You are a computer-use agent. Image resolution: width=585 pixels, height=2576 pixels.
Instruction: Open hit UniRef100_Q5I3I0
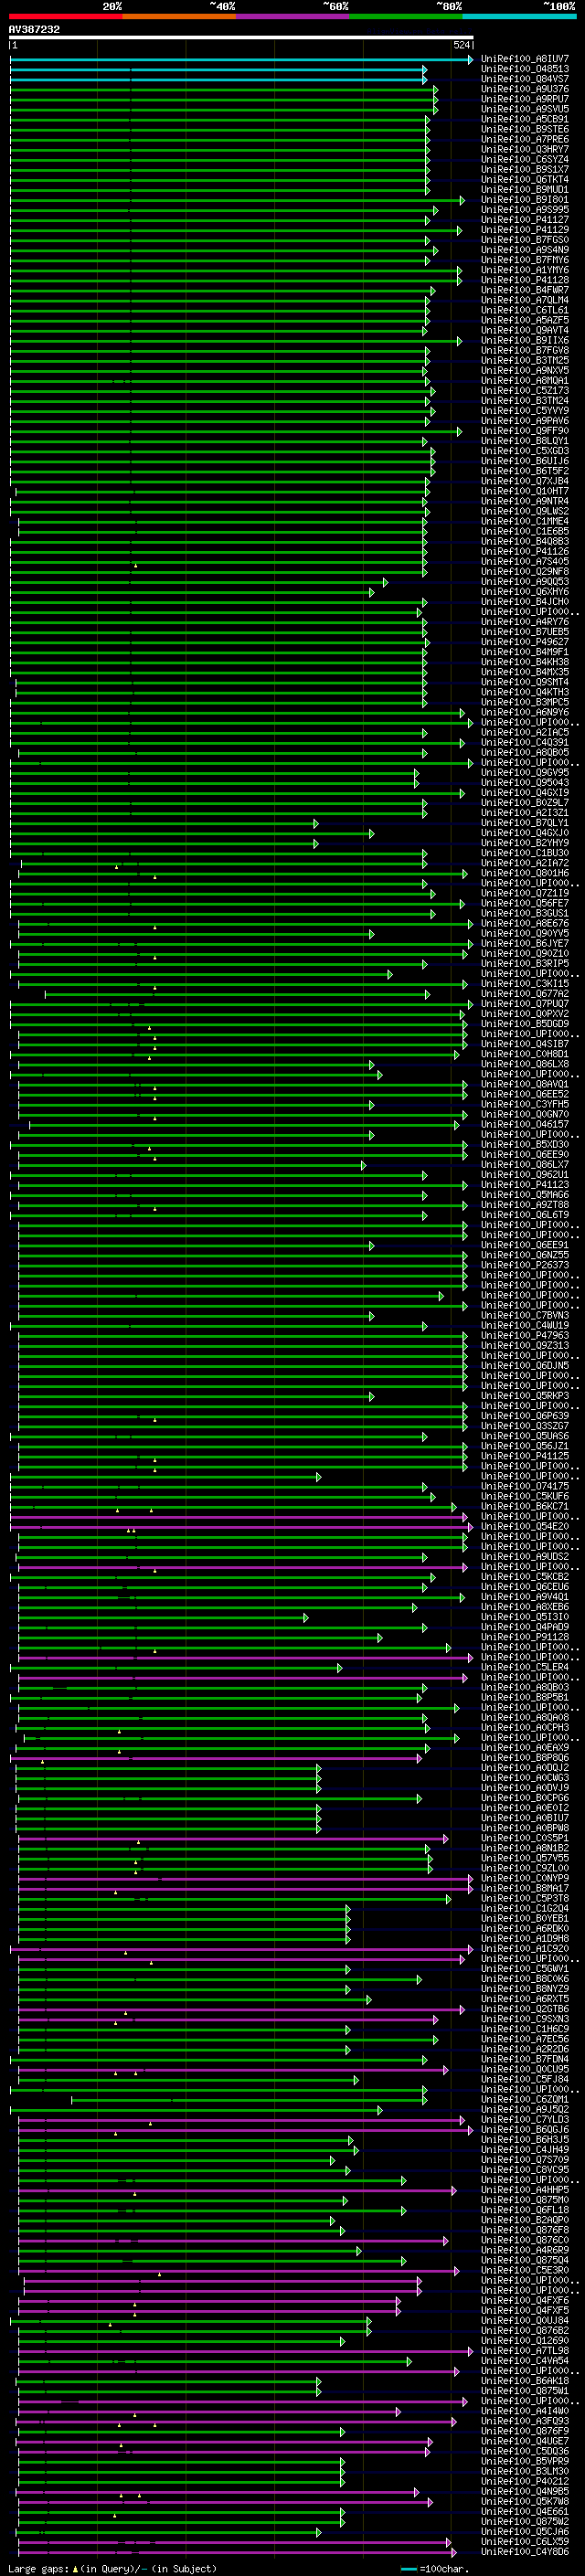tap(525, 1616)
